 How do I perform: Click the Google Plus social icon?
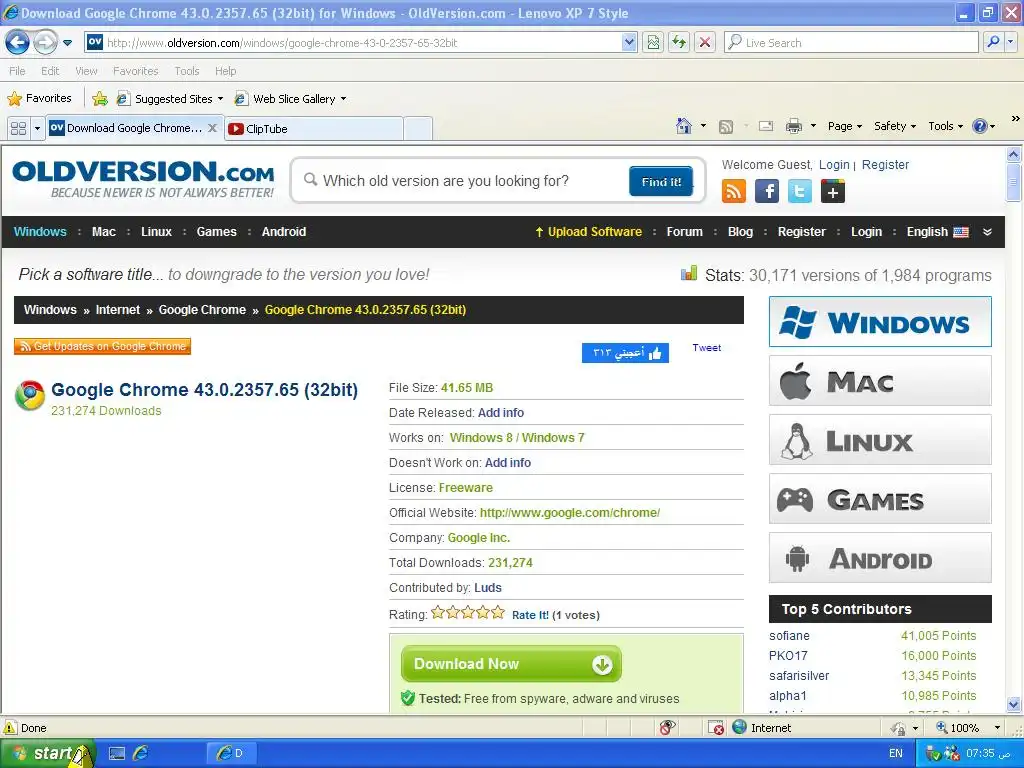[833, 191]
